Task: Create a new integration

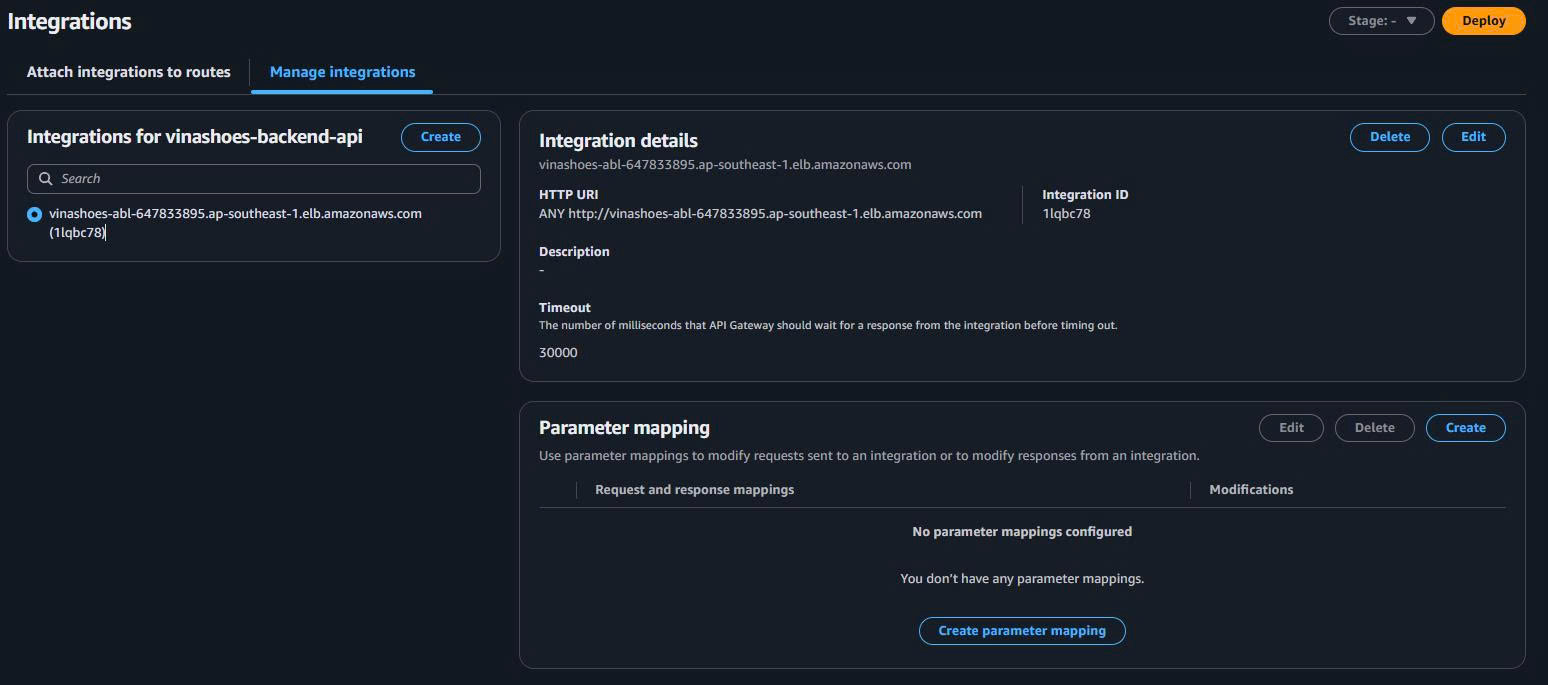Action: coord(440,137)
